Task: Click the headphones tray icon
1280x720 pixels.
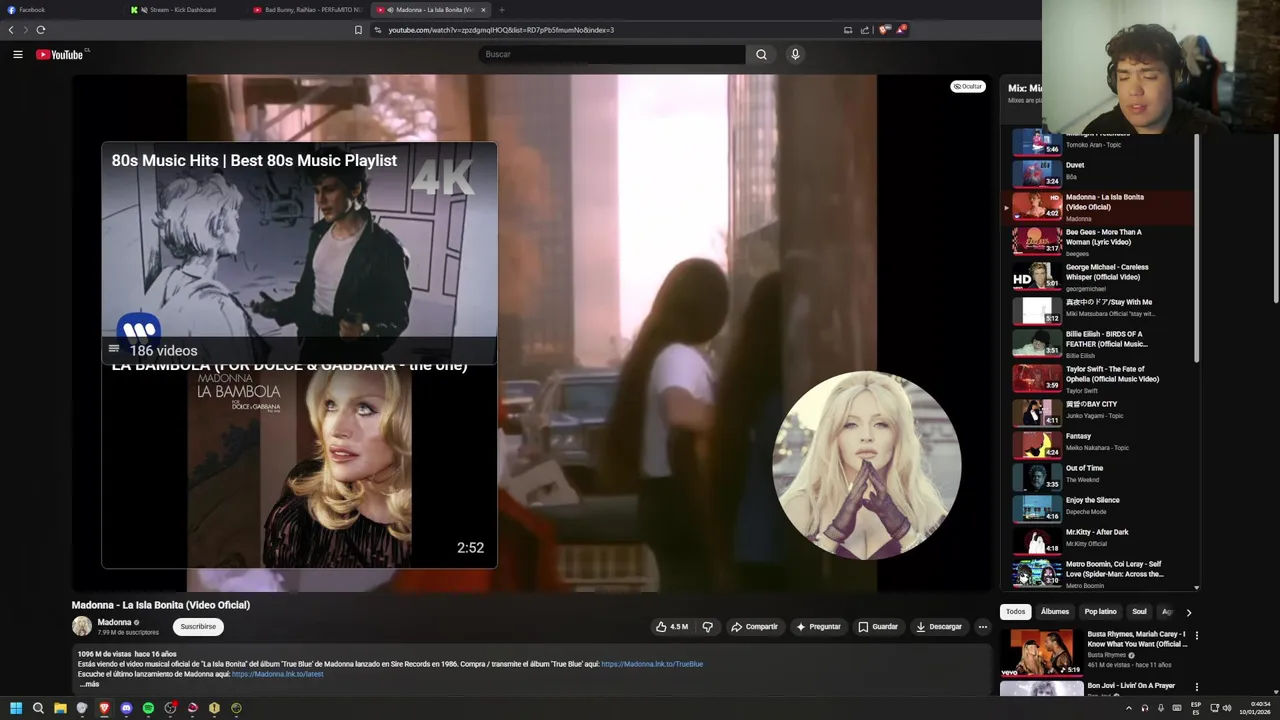Action: click(1145, 708)
